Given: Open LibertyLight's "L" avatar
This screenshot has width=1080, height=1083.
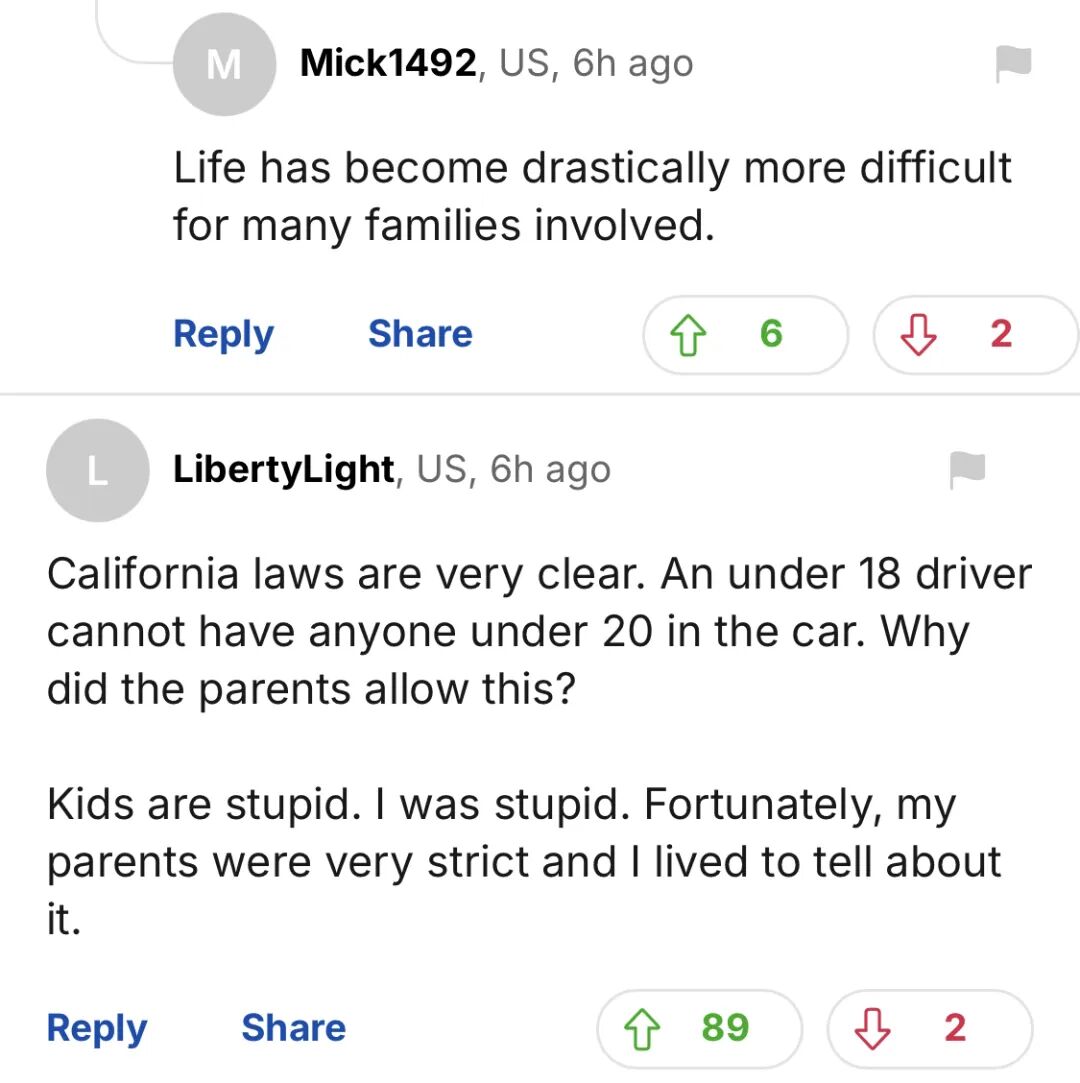Looking at the screenshot, I should click(97, 470).
